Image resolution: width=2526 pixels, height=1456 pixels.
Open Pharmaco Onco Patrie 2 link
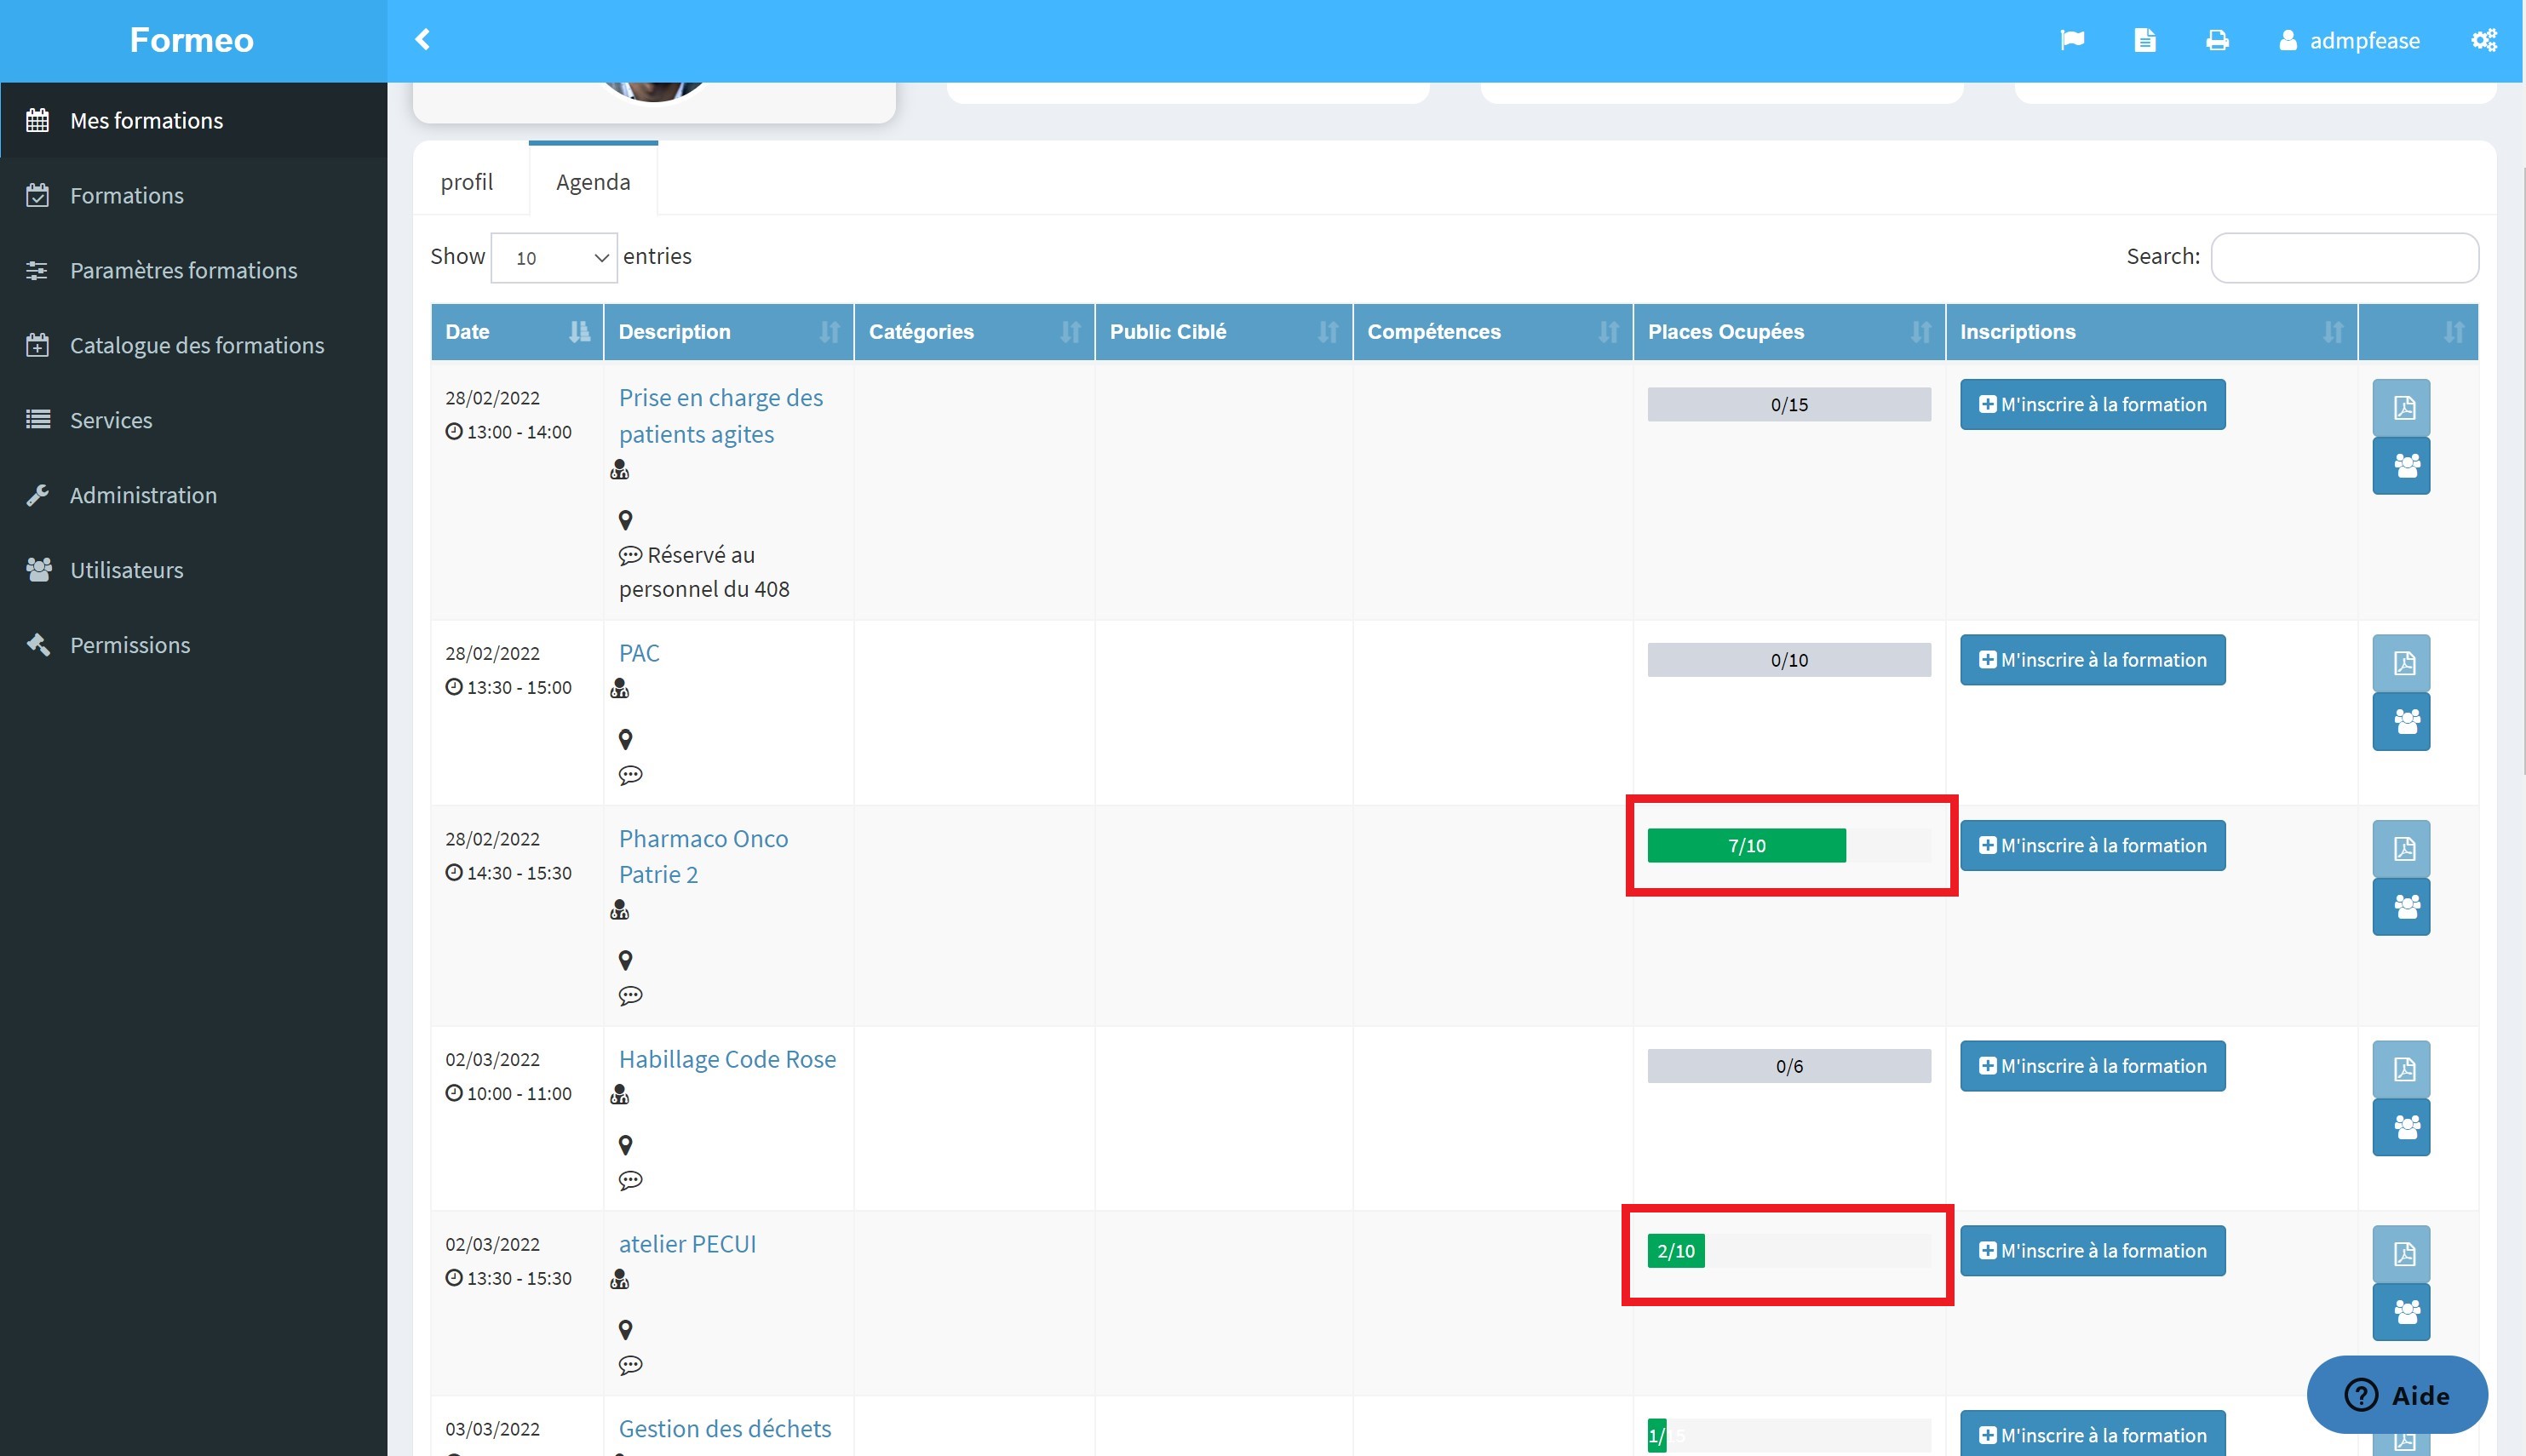pos(703,857)
